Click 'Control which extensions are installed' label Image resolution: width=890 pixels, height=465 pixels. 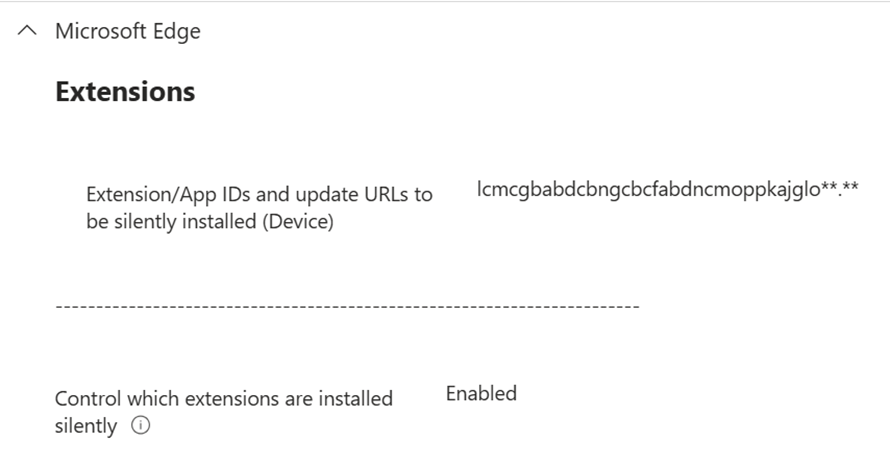[x=223, y=398]
